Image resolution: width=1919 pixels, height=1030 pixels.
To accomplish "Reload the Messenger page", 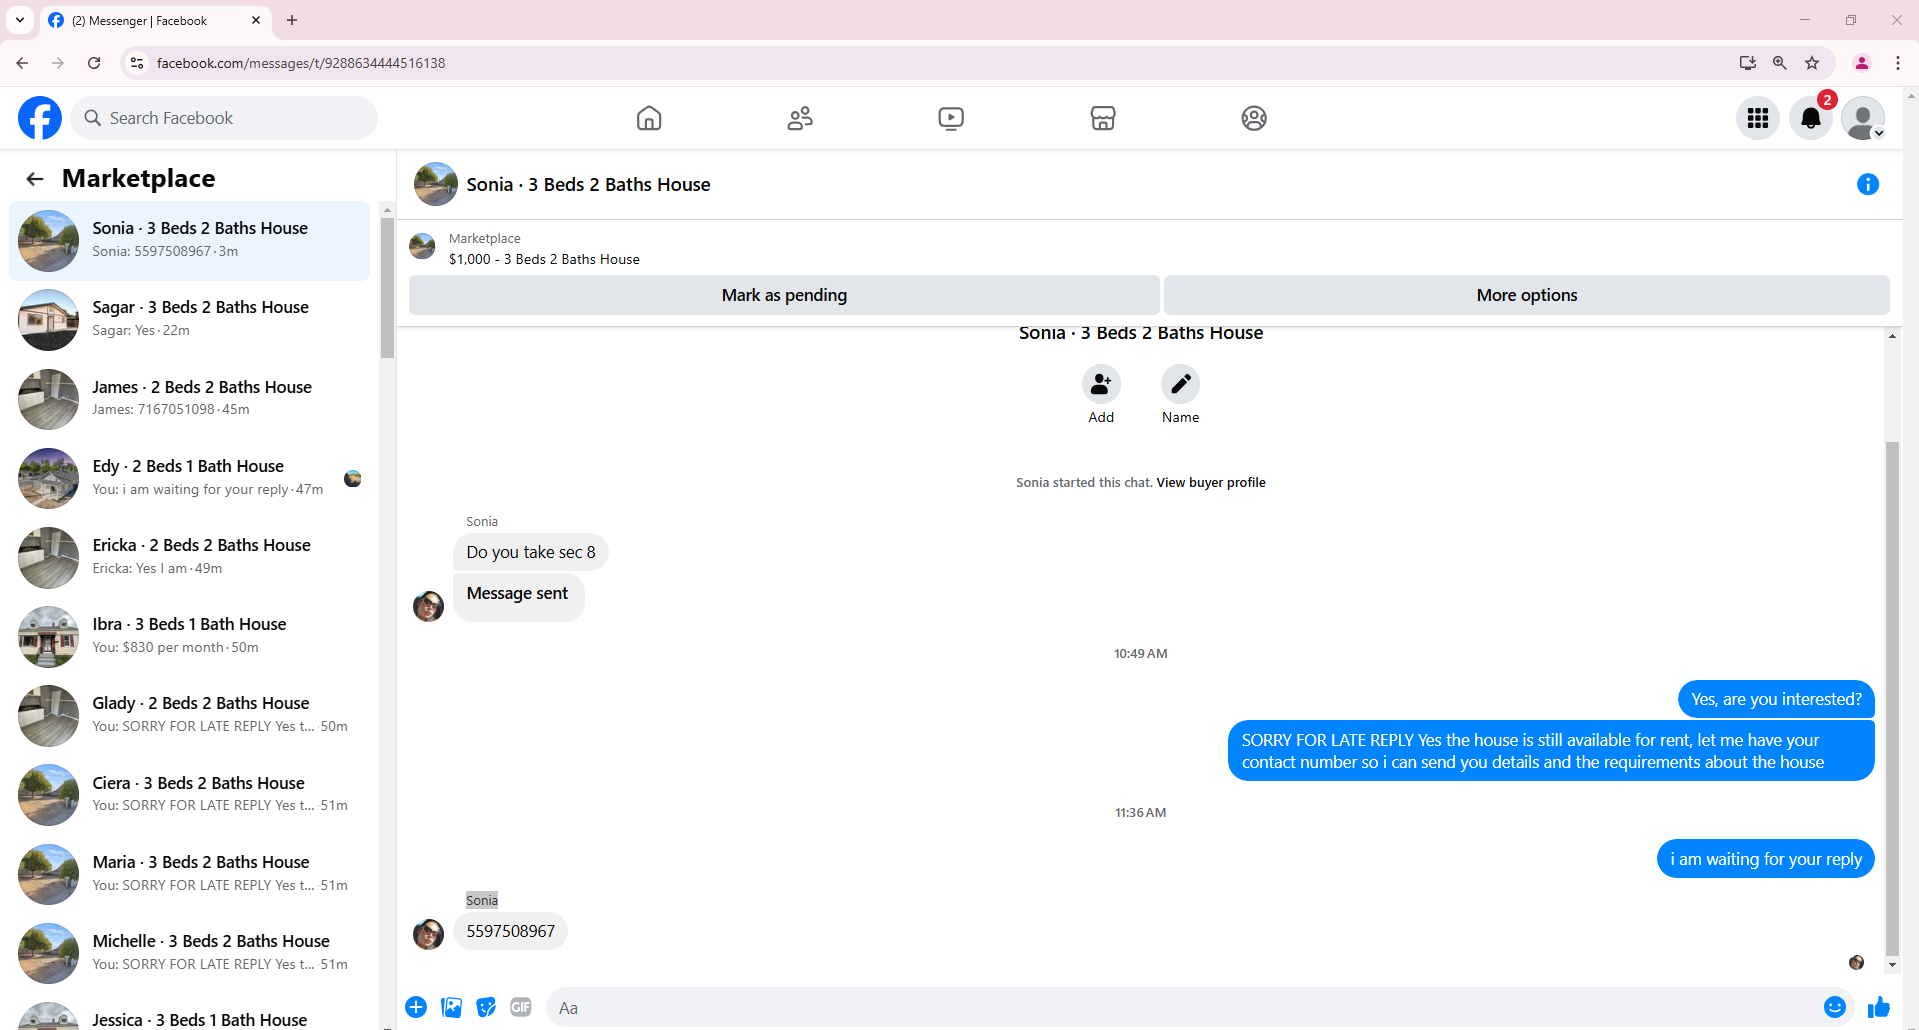I will (94, 63).
